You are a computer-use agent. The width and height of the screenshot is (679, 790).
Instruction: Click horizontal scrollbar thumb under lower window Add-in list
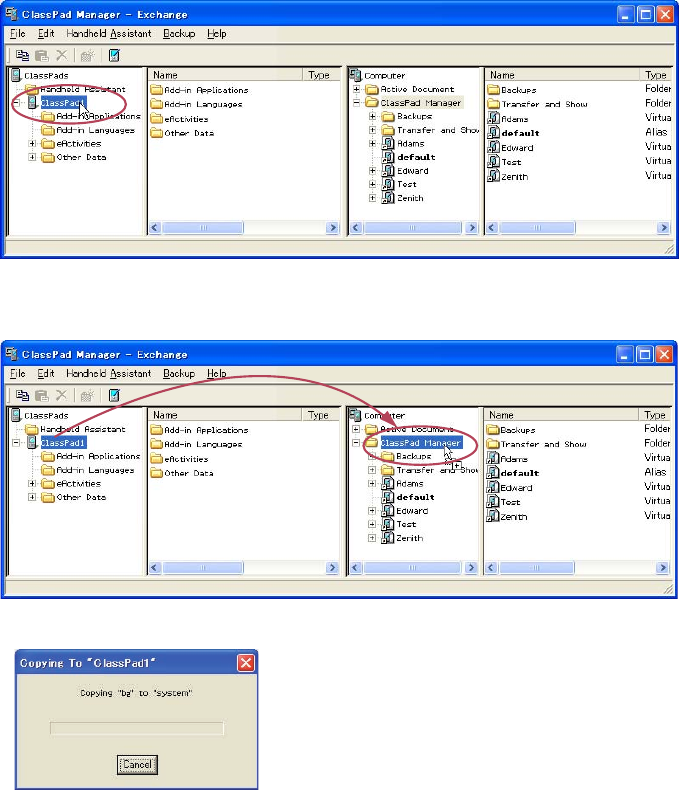pos(202,568)
